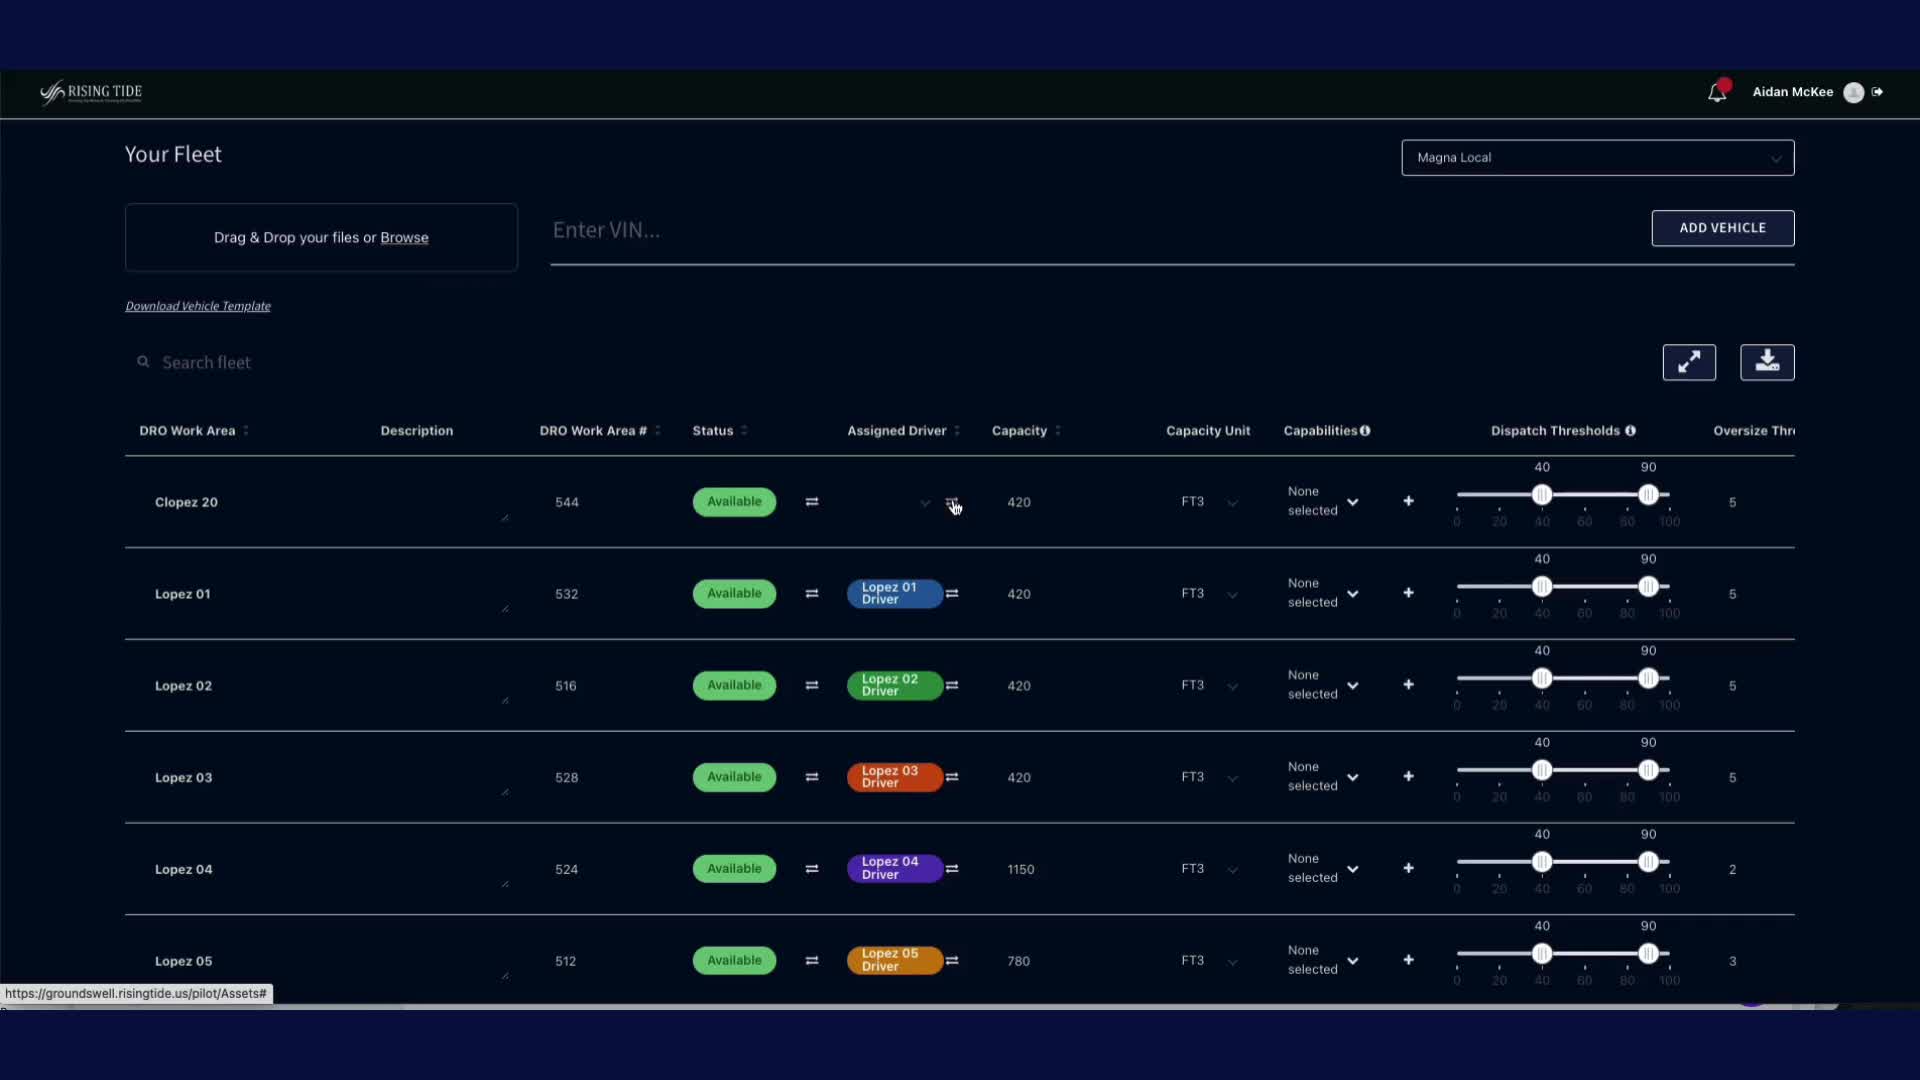
Task: Open the notifications bell
Action: pos(1717,92)
